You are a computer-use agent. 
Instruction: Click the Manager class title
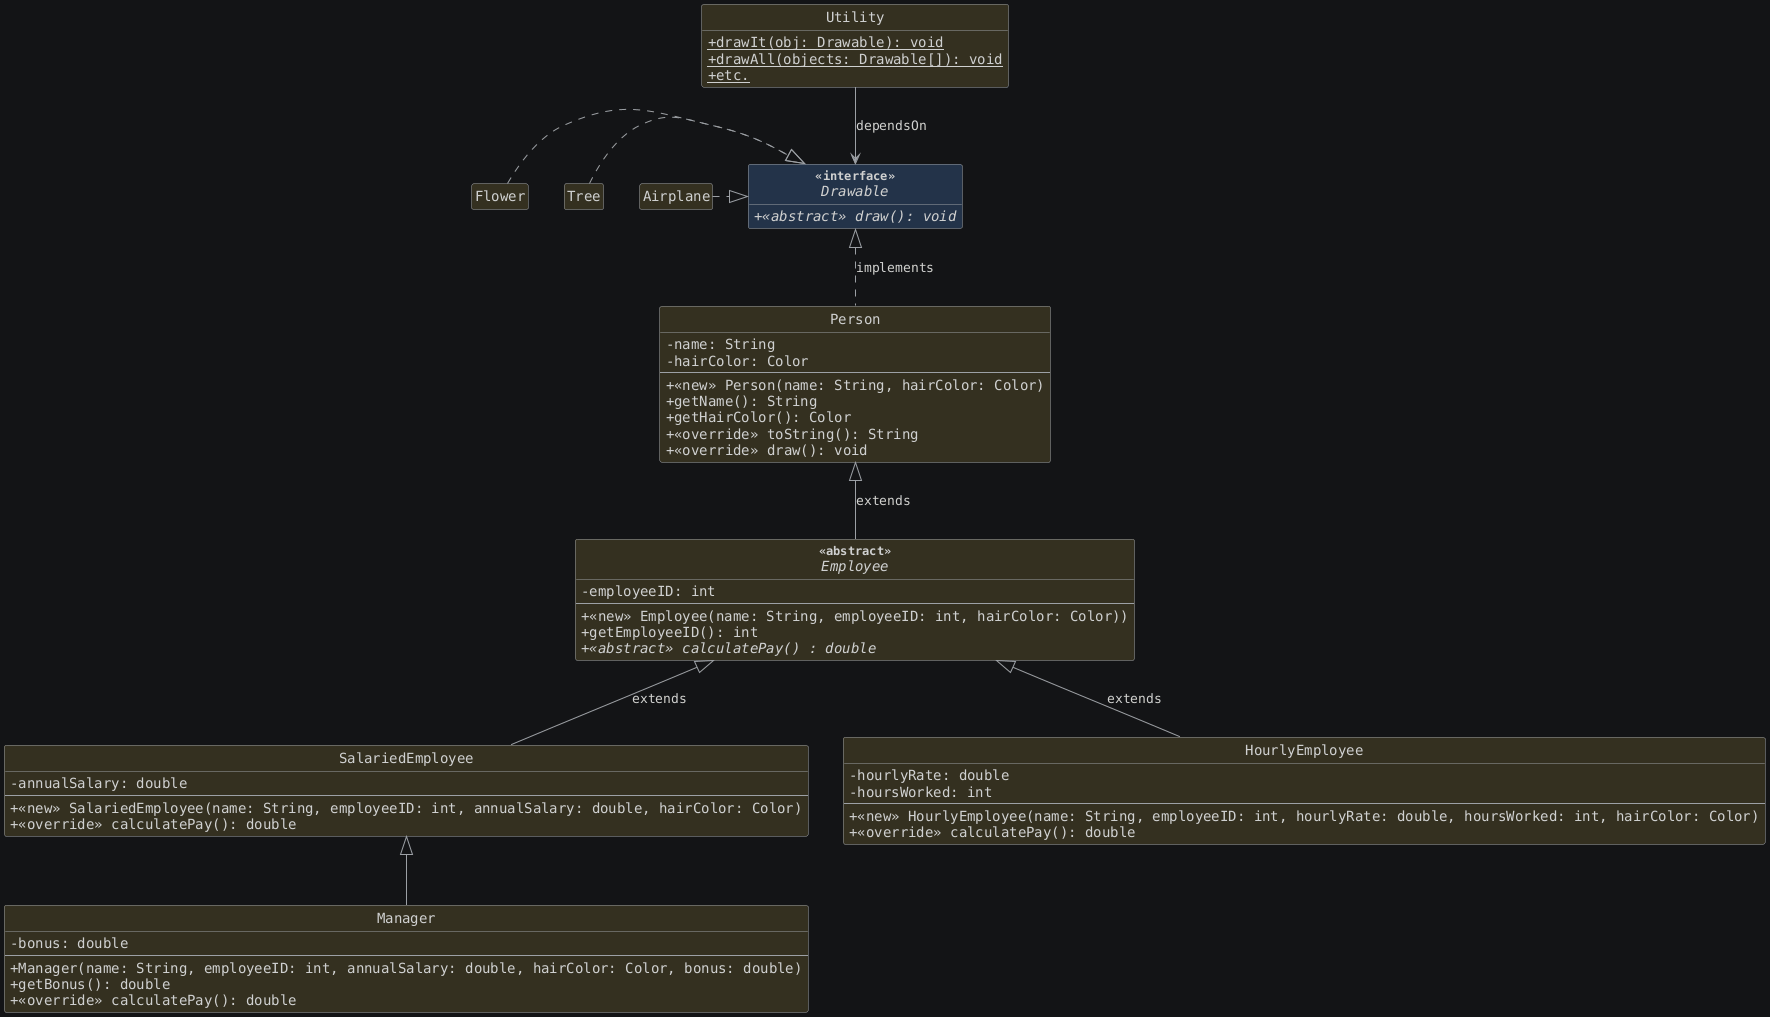pos(406,919)
